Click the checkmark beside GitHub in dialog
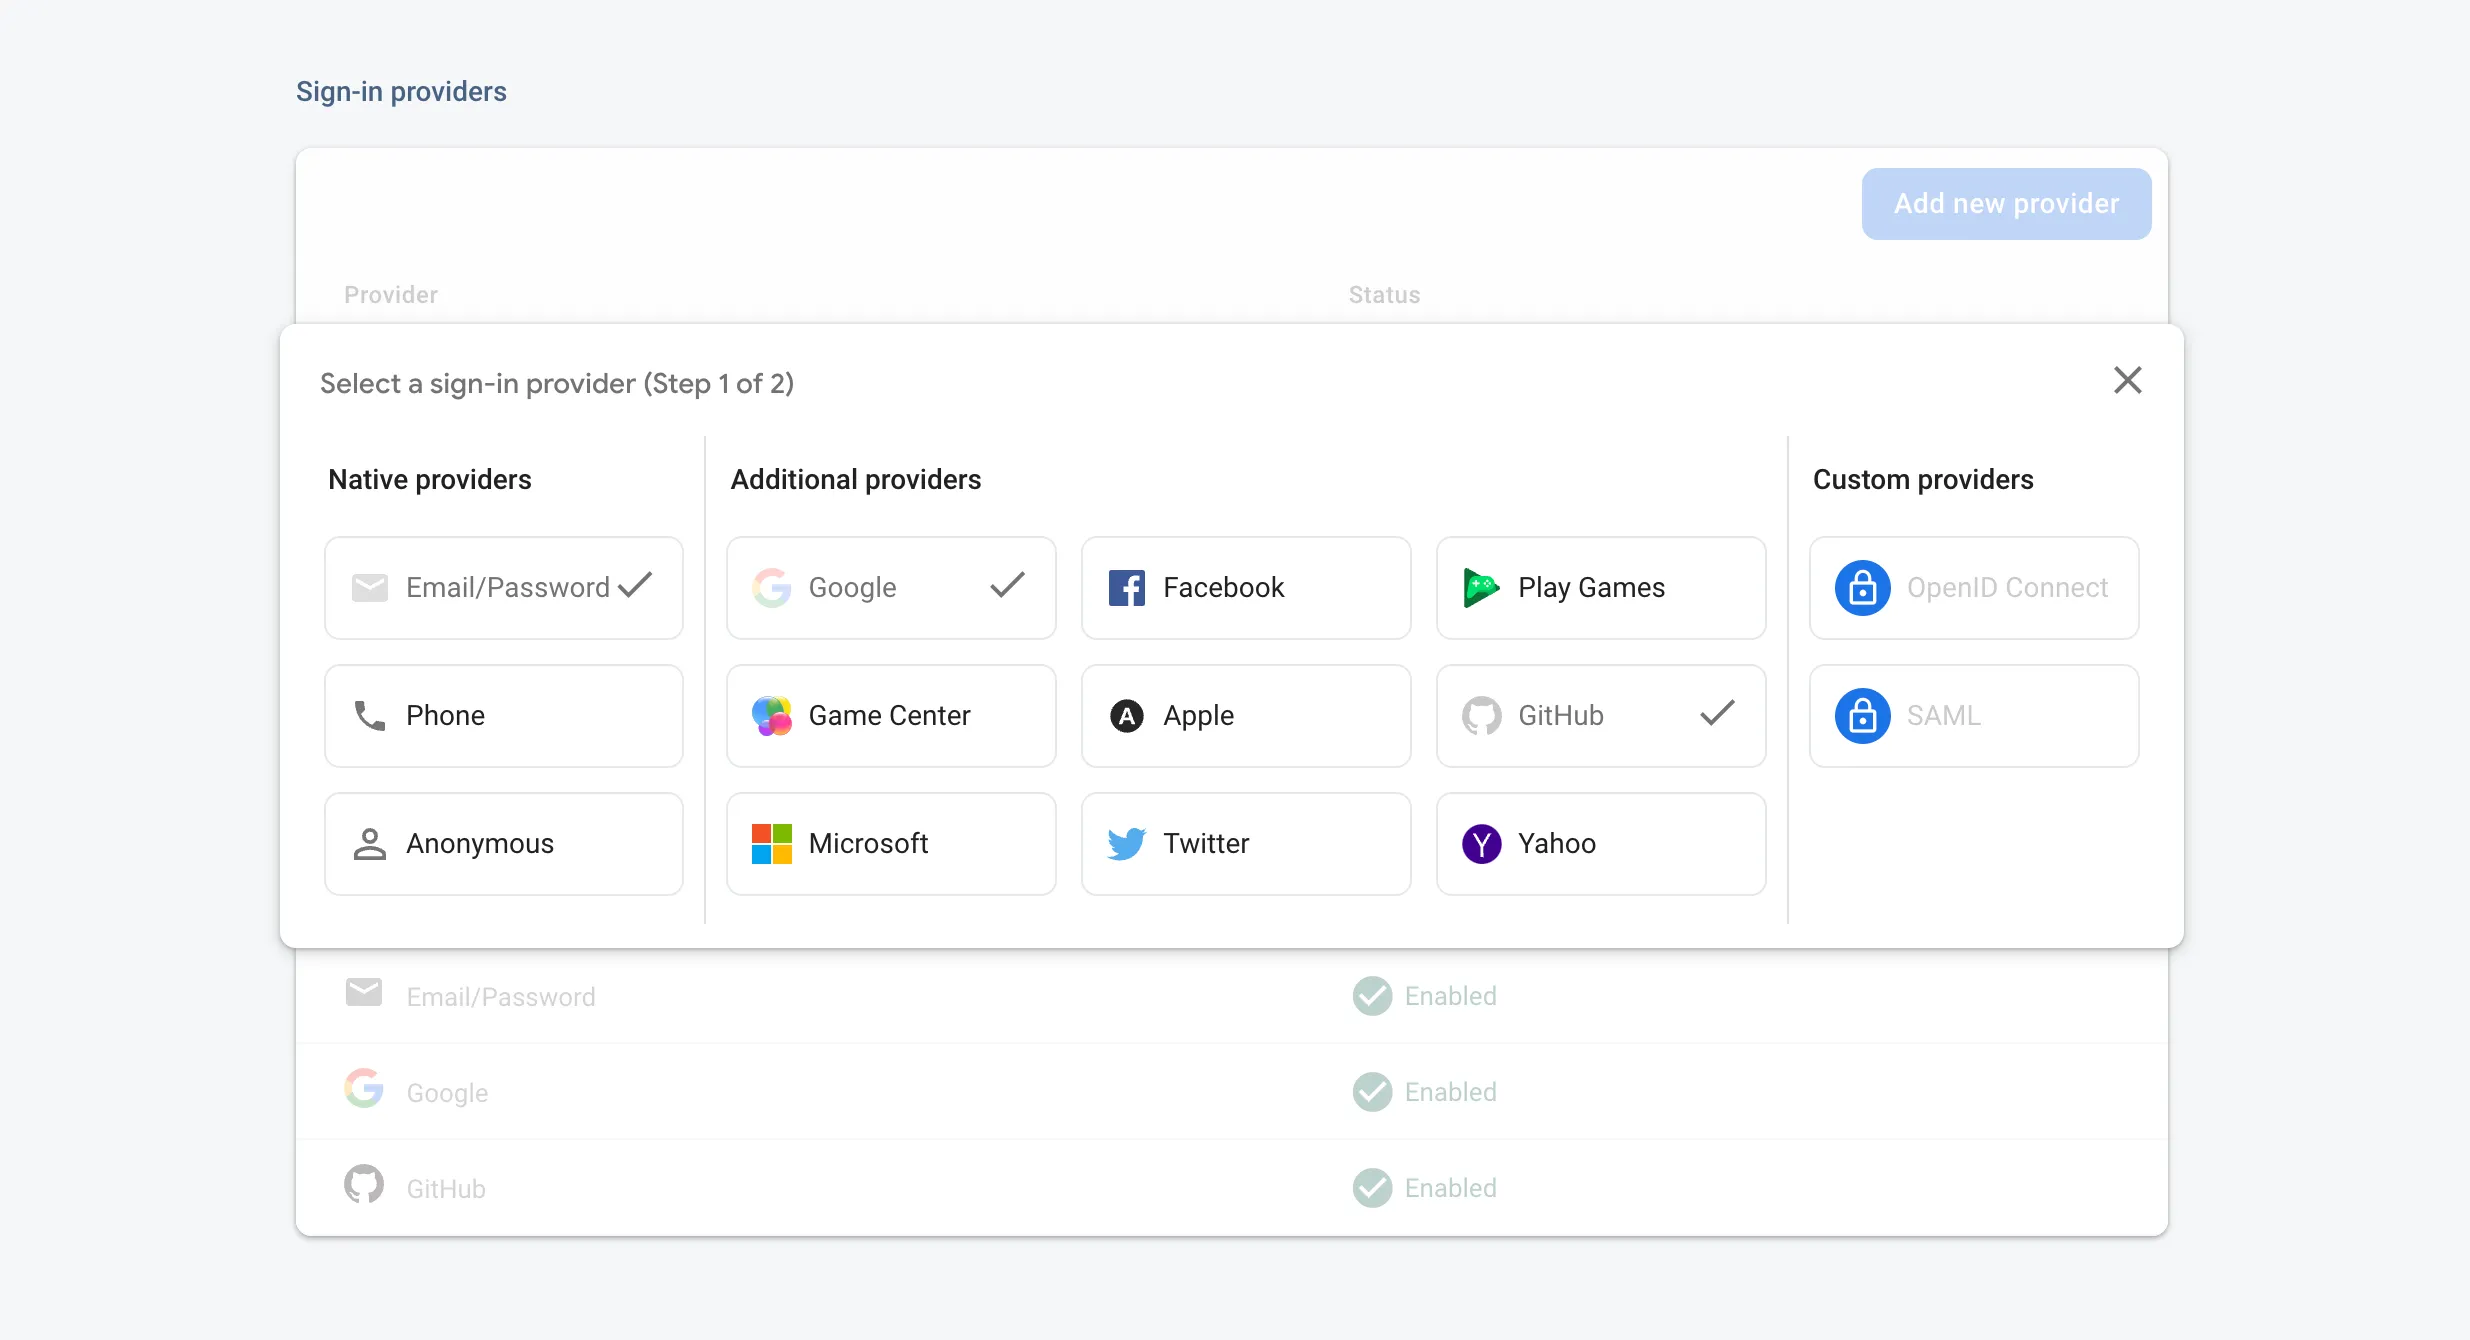The height and width of the screenshot is (1340, 2470). click(x=1717, y=713)
